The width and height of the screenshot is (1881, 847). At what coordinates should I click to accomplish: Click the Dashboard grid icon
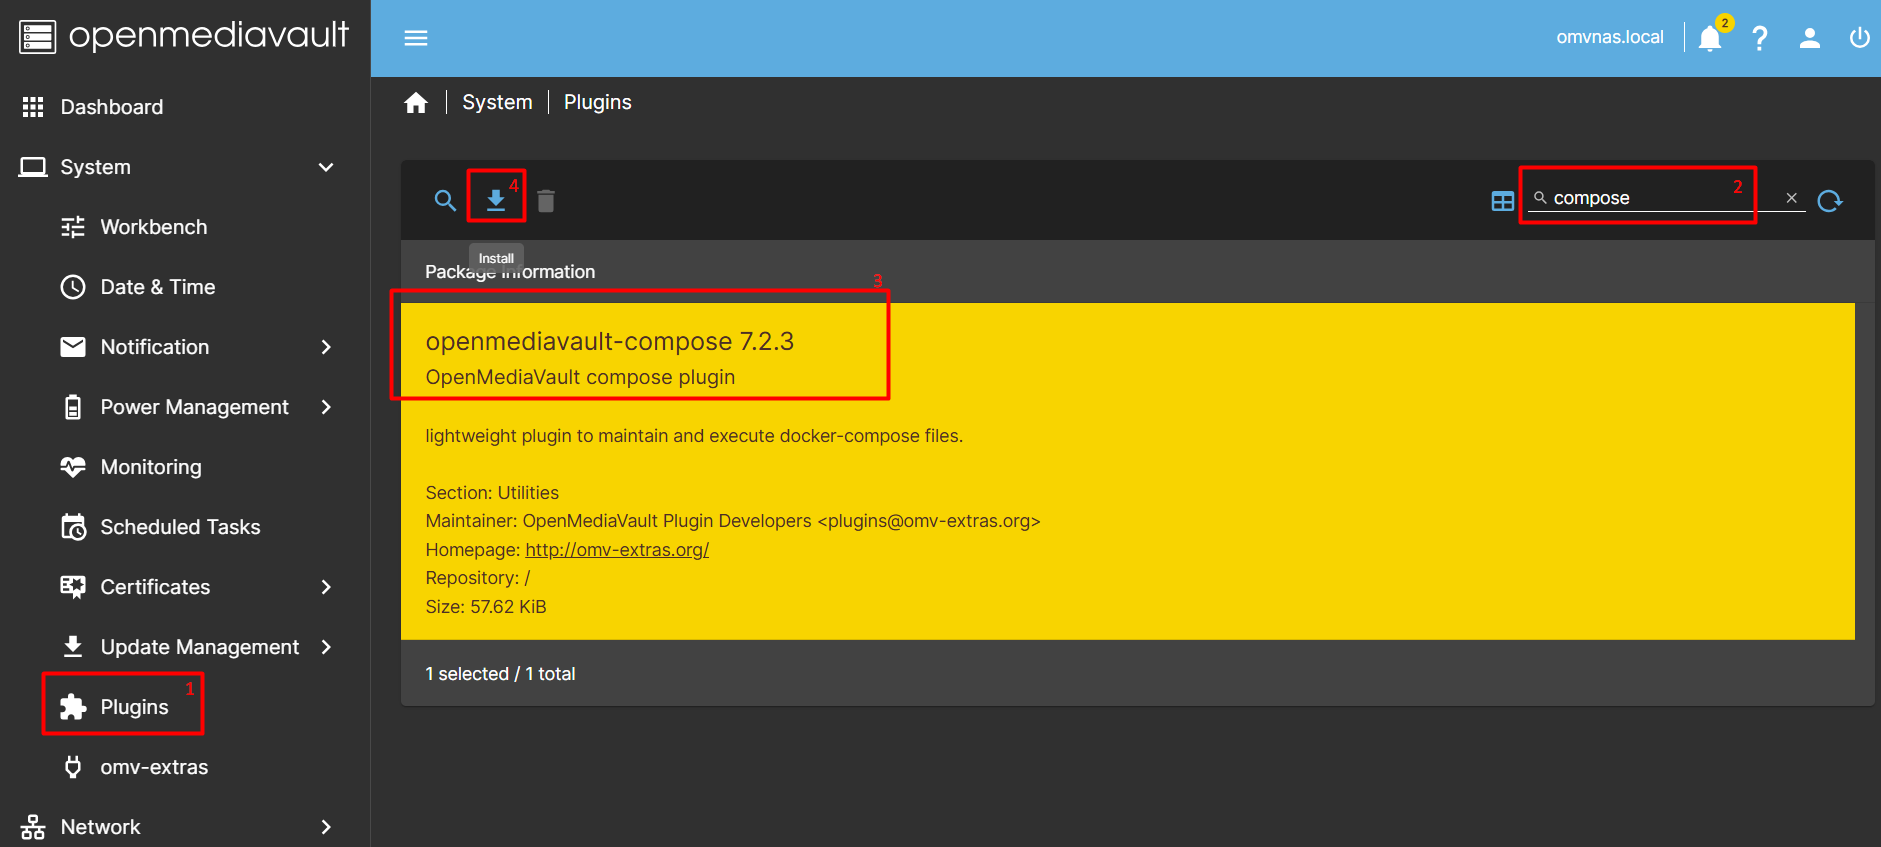coord(33,107)
